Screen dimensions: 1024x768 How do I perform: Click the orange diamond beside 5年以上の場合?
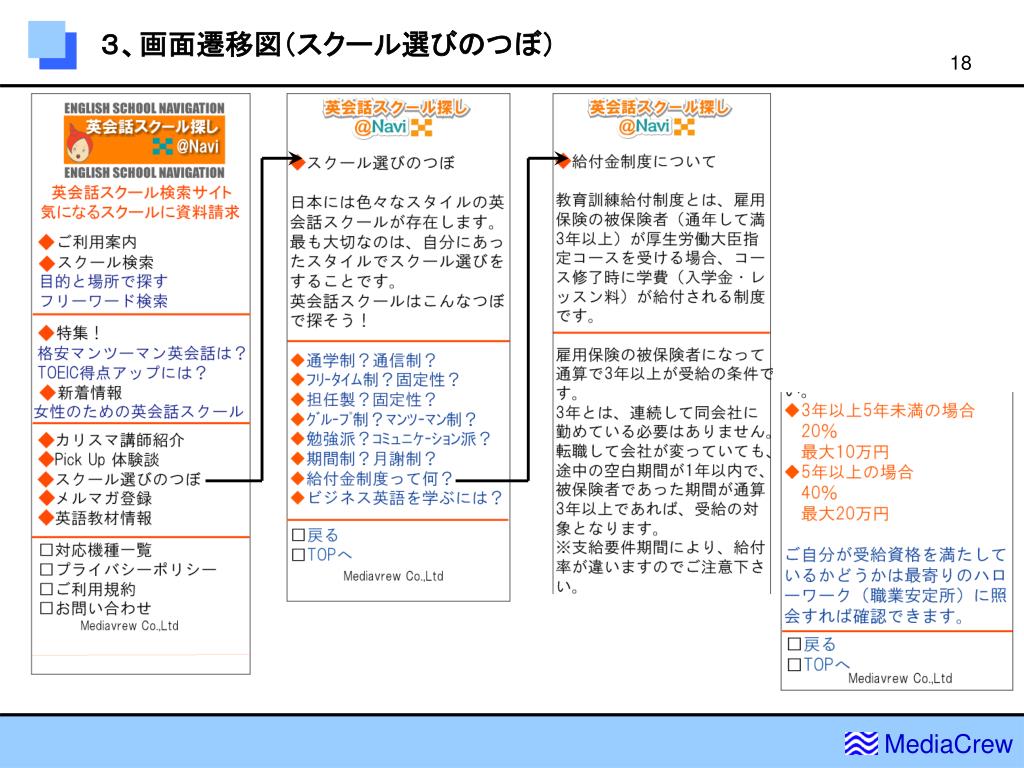792,472
